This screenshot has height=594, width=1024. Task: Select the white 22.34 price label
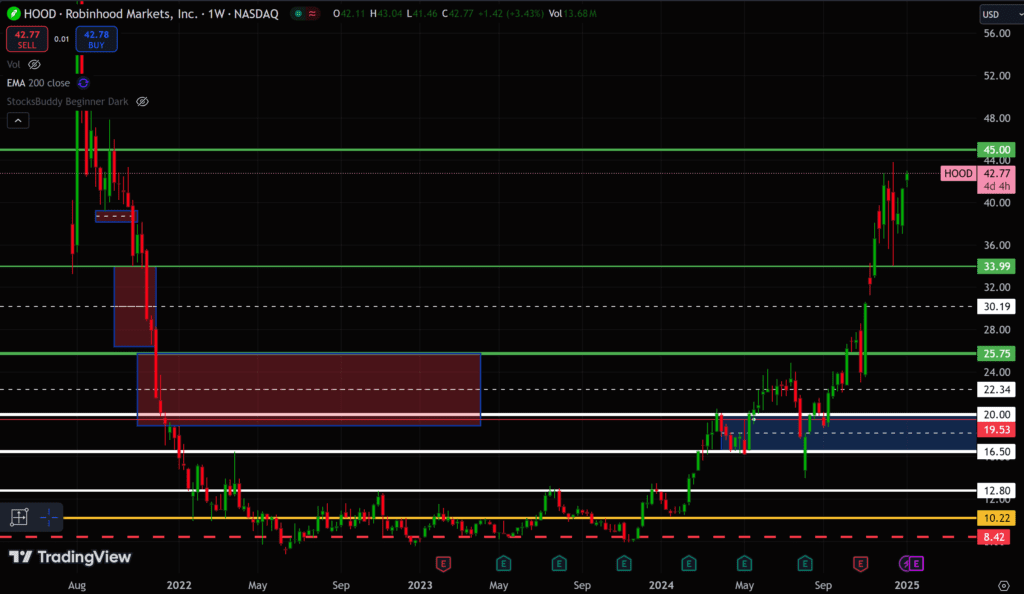coord(996,390)
